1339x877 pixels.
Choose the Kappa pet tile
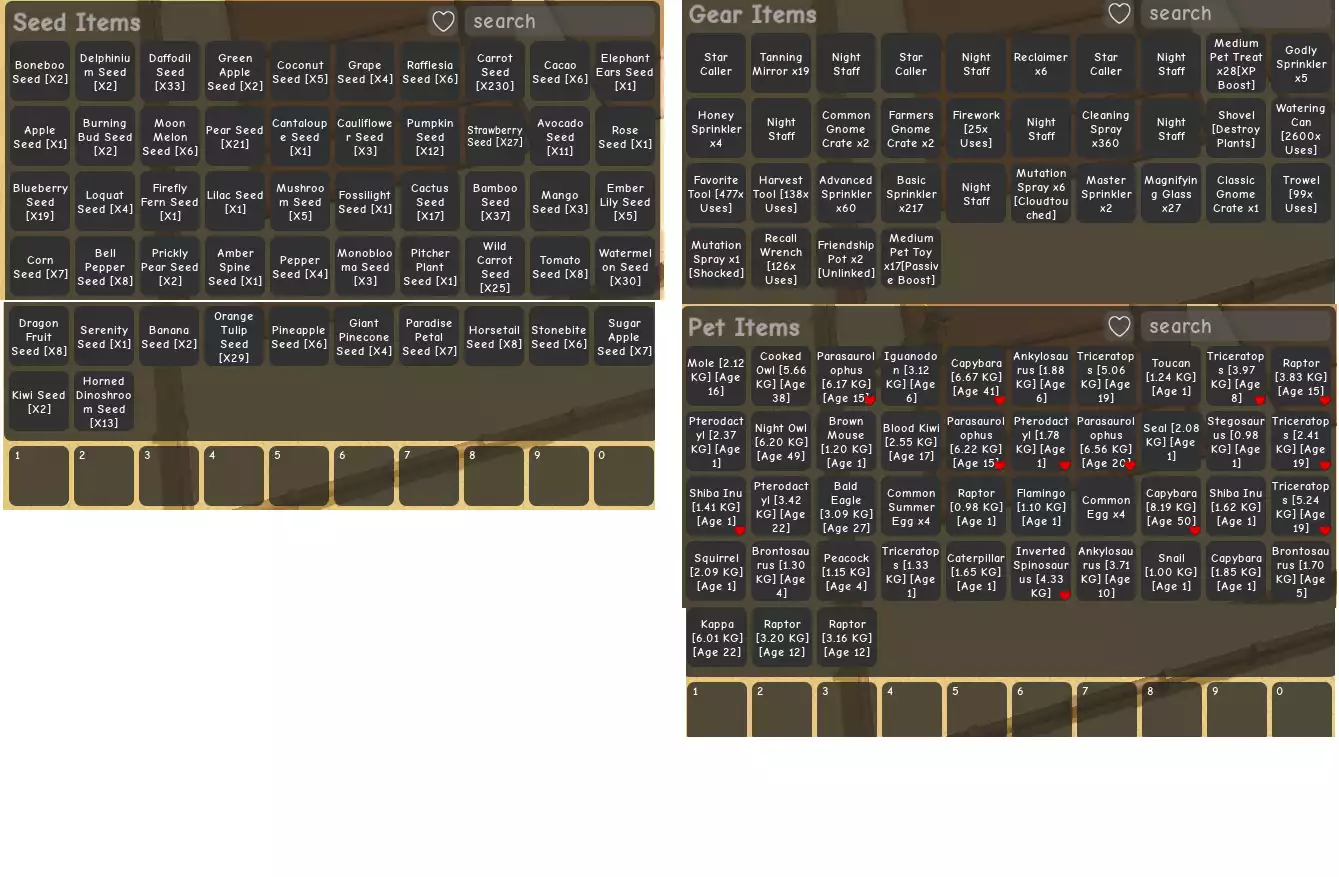[717, 638]
